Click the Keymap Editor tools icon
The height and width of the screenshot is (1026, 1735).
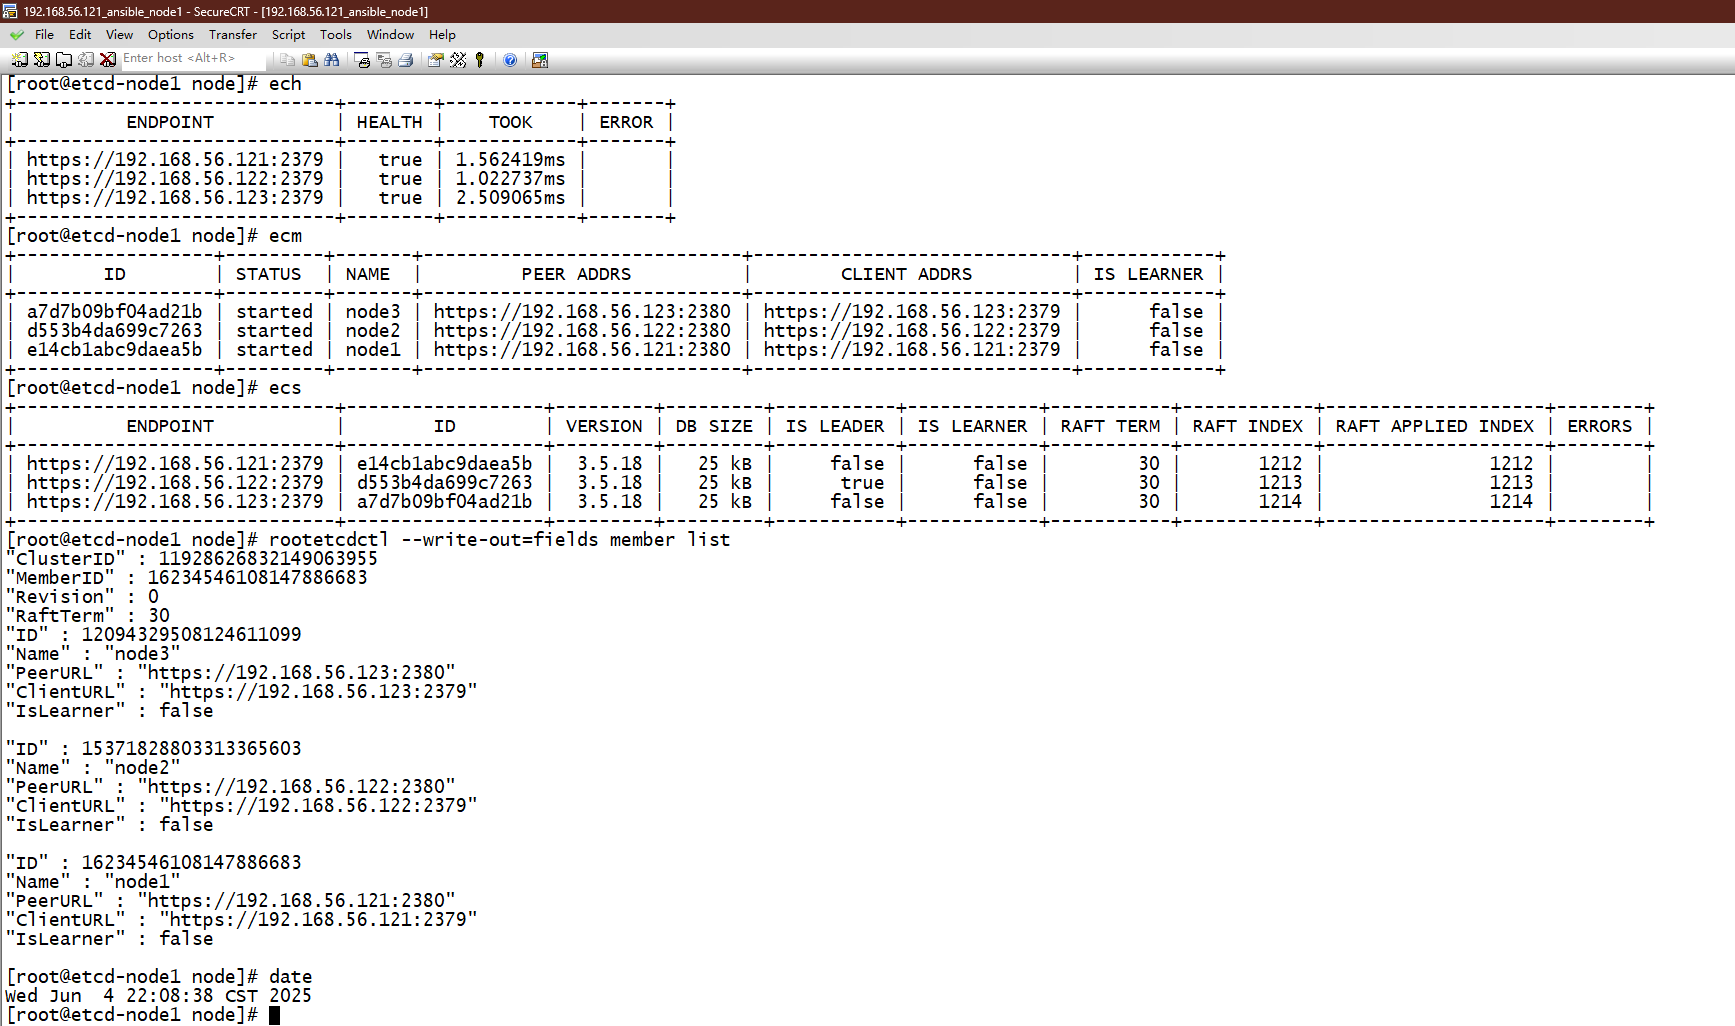coord(458,60)
